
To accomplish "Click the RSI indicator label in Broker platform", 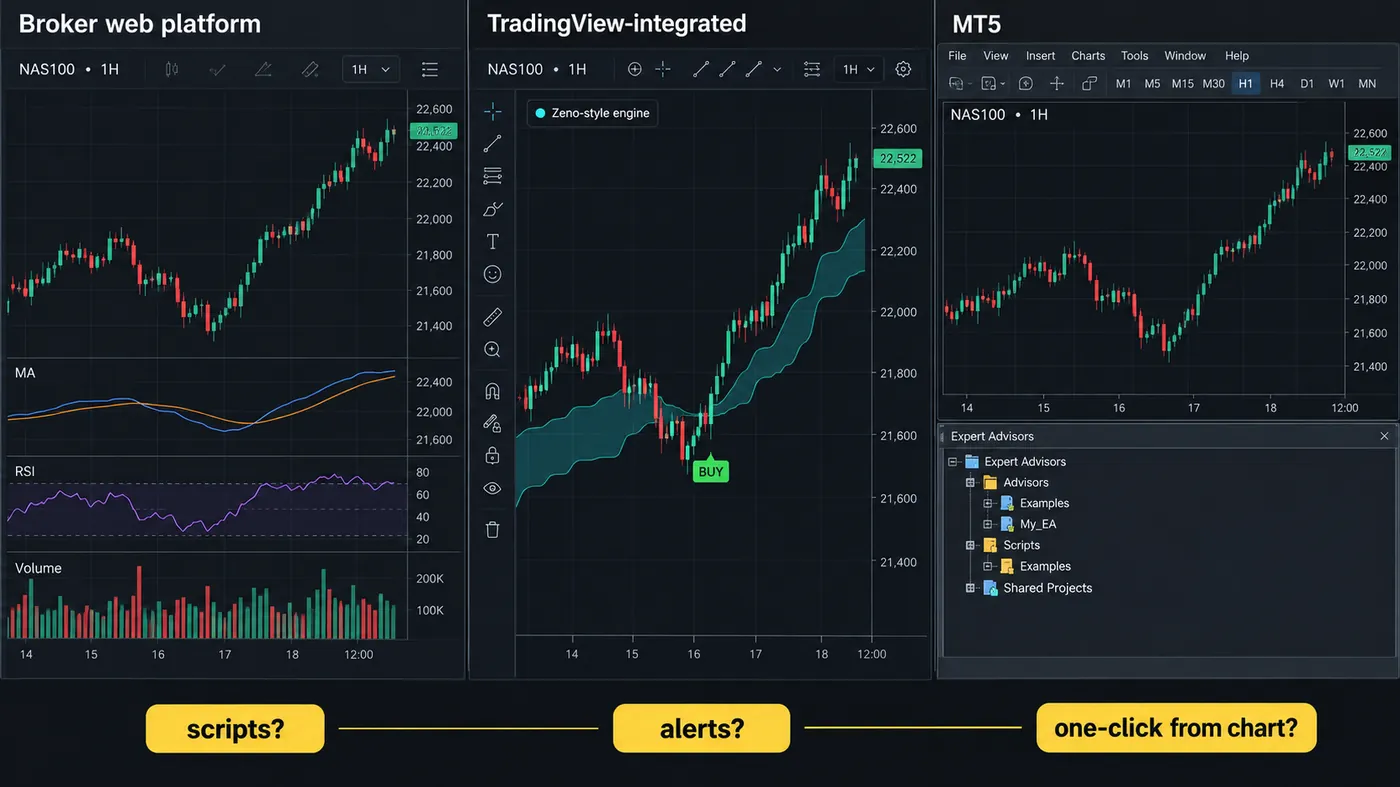I will coord(25,470).
